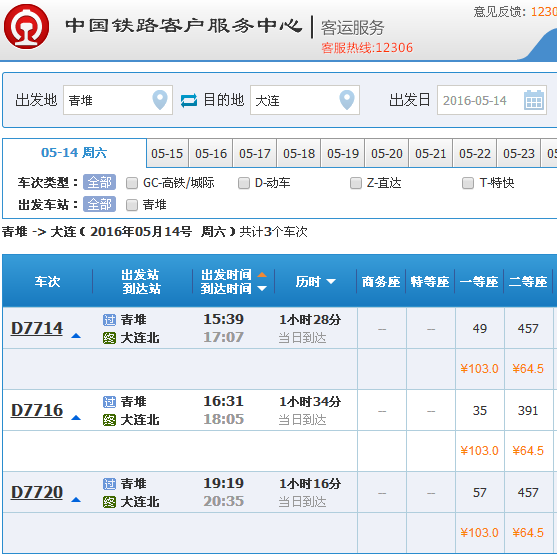Select the 05-14 周六 date tab
557x558 pixels.
pyautogui.click(x=74, y=153)
